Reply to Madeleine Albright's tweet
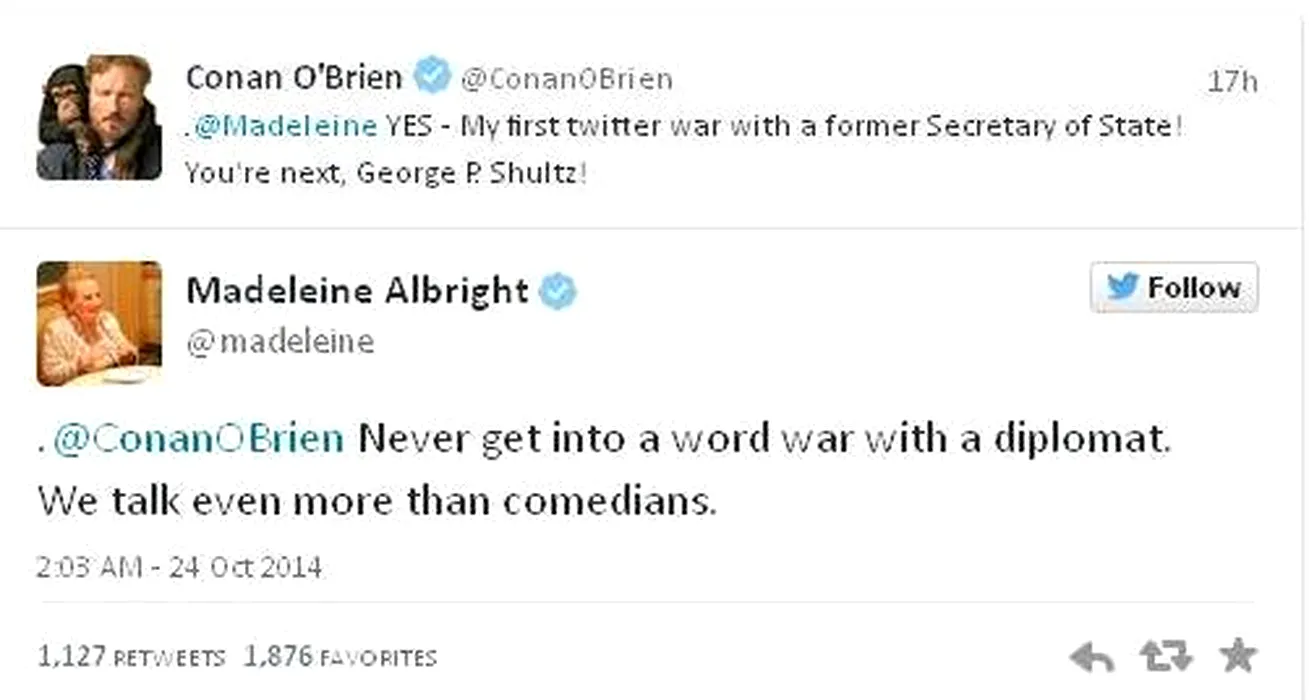The height and width of the screenshot is (700, 1309). point(1091,657)
